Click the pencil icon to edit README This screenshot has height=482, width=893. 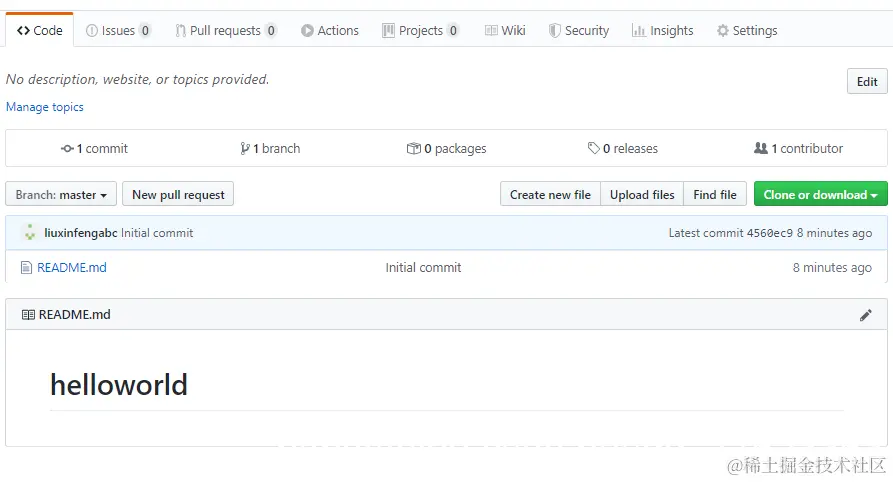[866, 315]
